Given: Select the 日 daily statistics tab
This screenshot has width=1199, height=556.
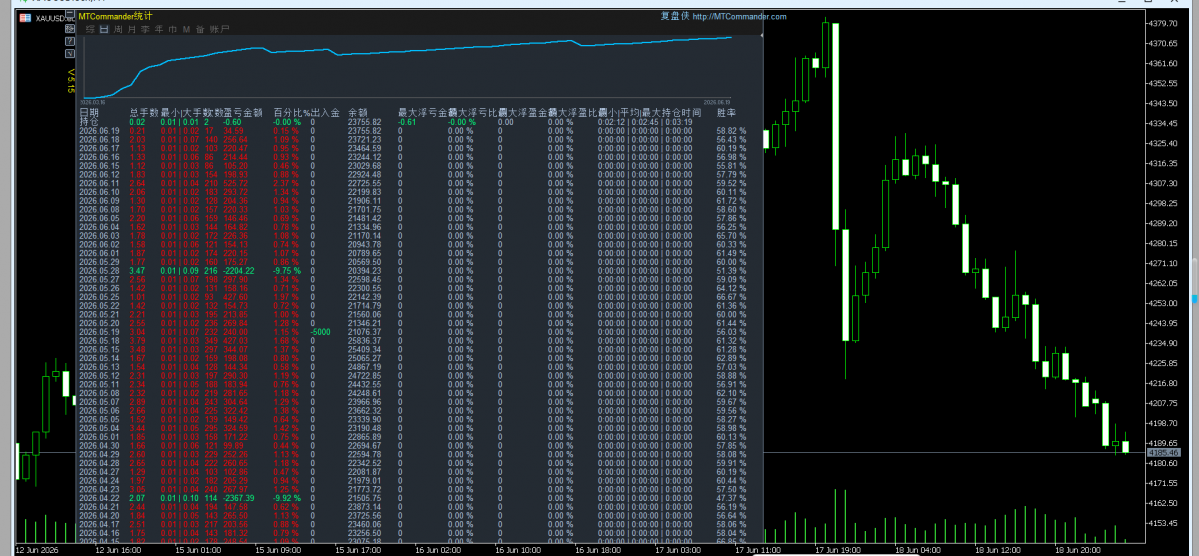Looking at the screenshot, I should (x=104, y=29).
